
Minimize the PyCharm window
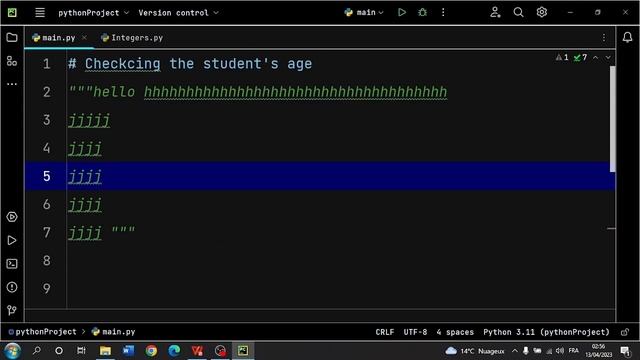pos(570,13)
